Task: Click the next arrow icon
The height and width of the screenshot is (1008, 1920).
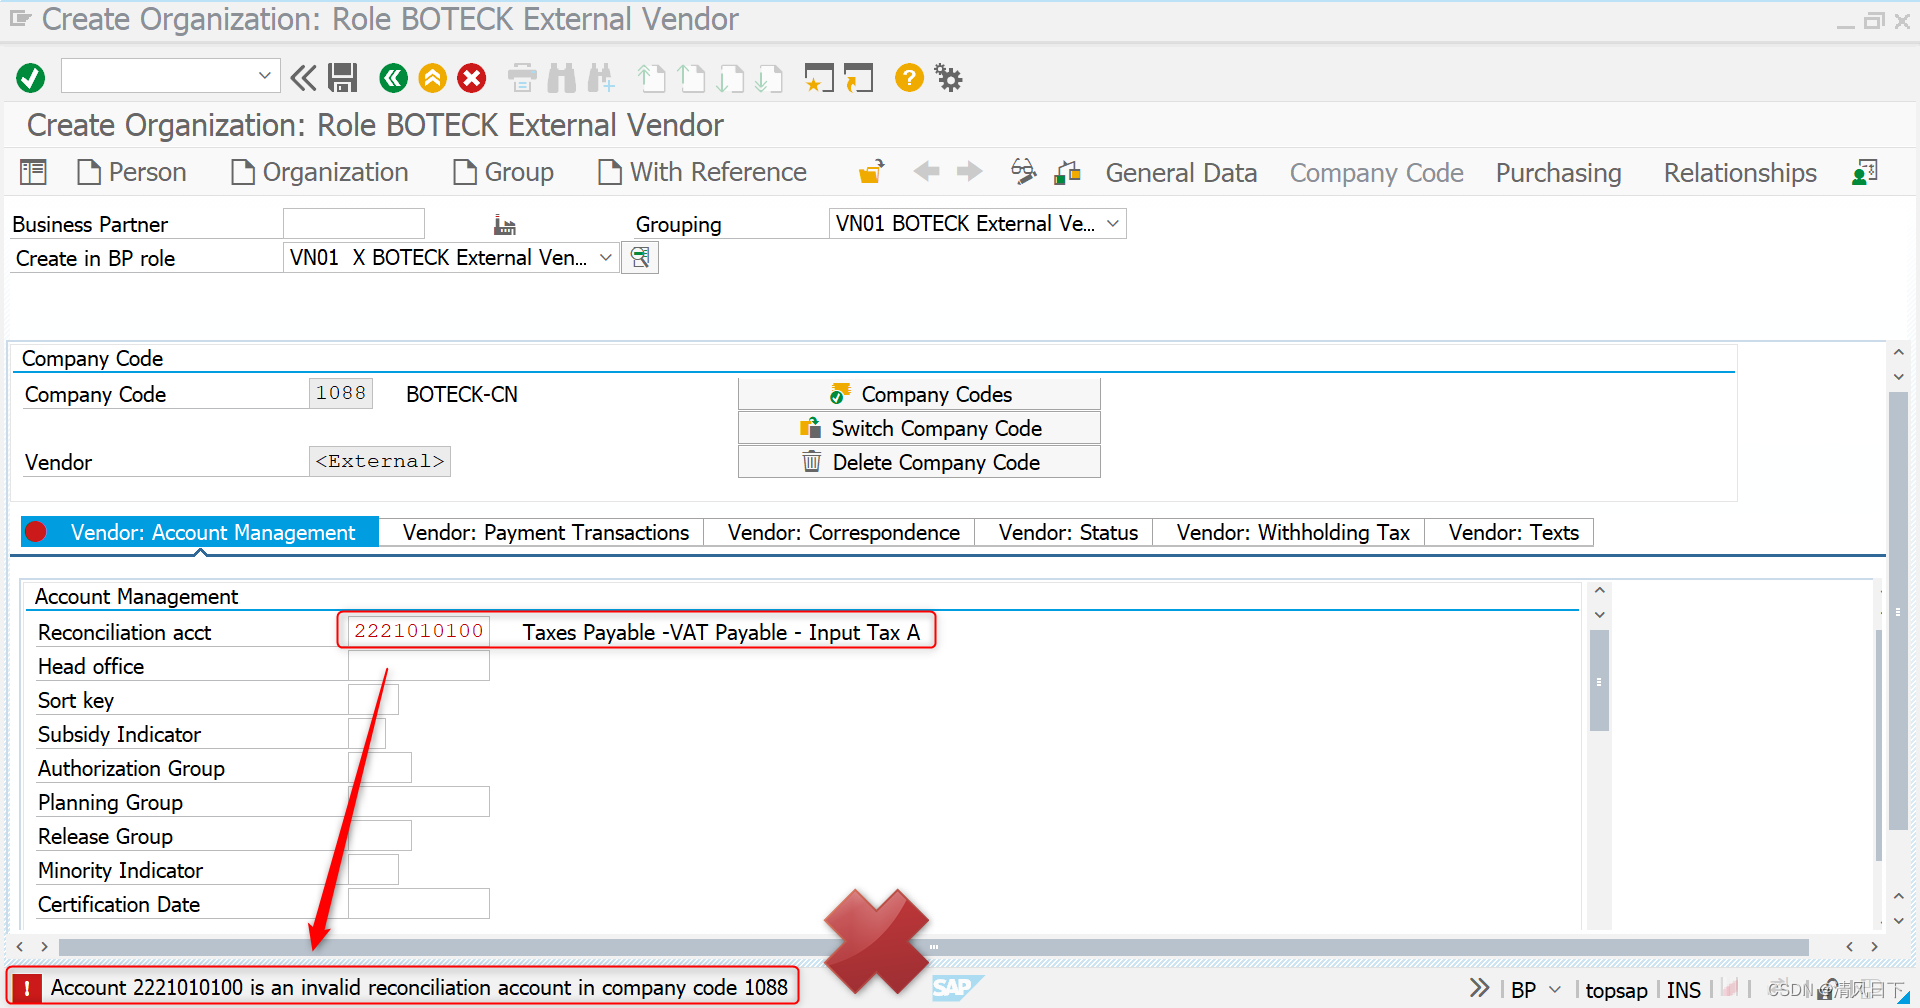Action: (969, 172)
